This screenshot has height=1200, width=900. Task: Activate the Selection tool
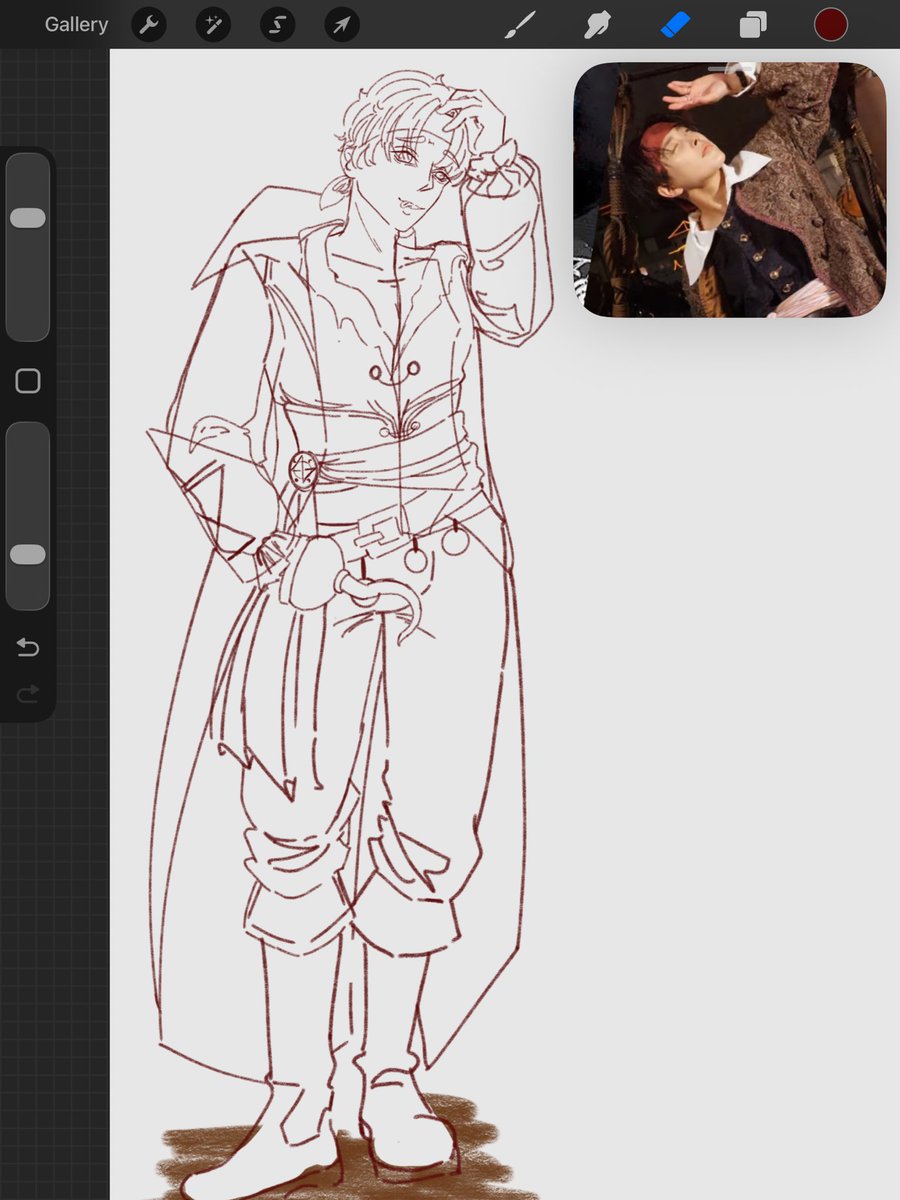point(277,24)
